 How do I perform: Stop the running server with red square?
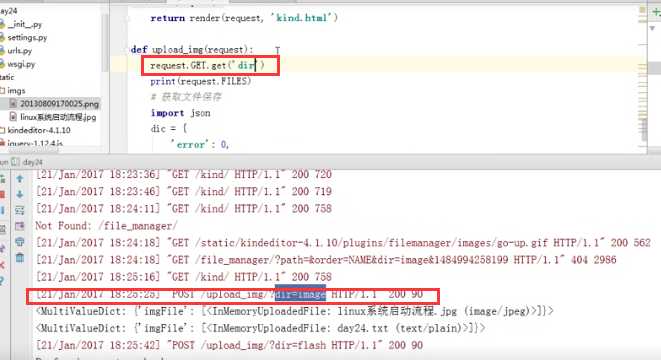[2, 194]
